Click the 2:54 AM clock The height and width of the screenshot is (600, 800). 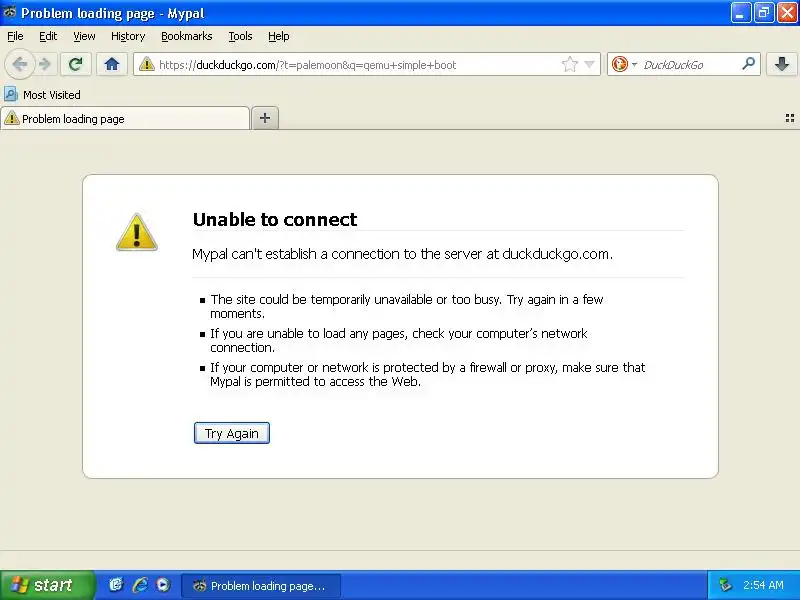click(763, 585)
